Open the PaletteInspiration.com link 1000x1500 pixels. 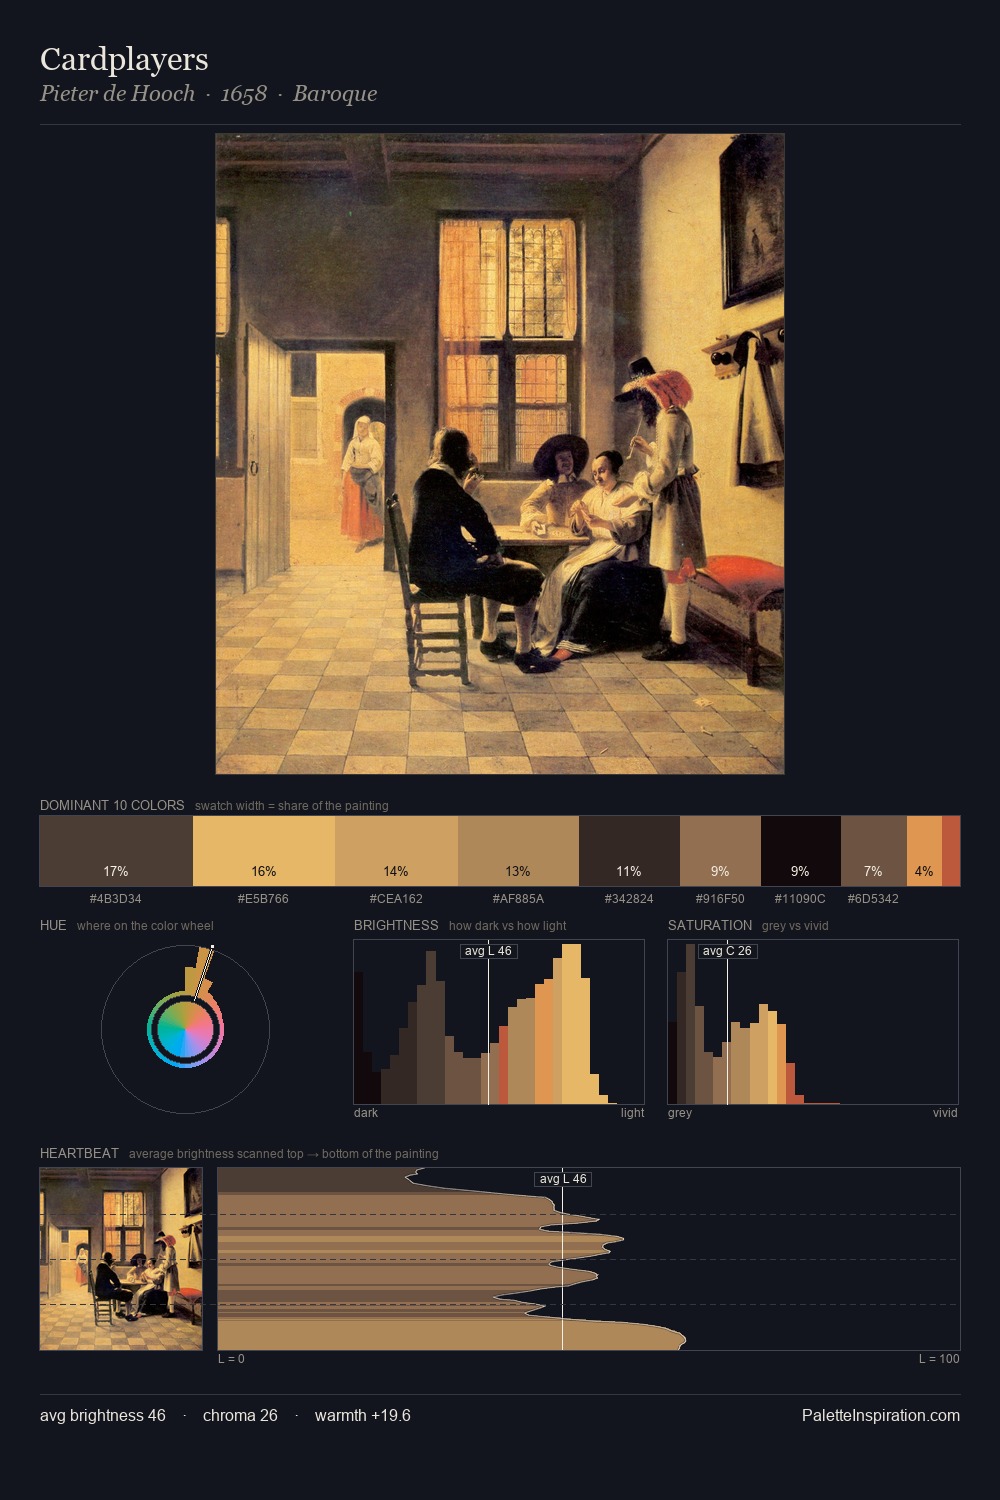click(881, 1416)
